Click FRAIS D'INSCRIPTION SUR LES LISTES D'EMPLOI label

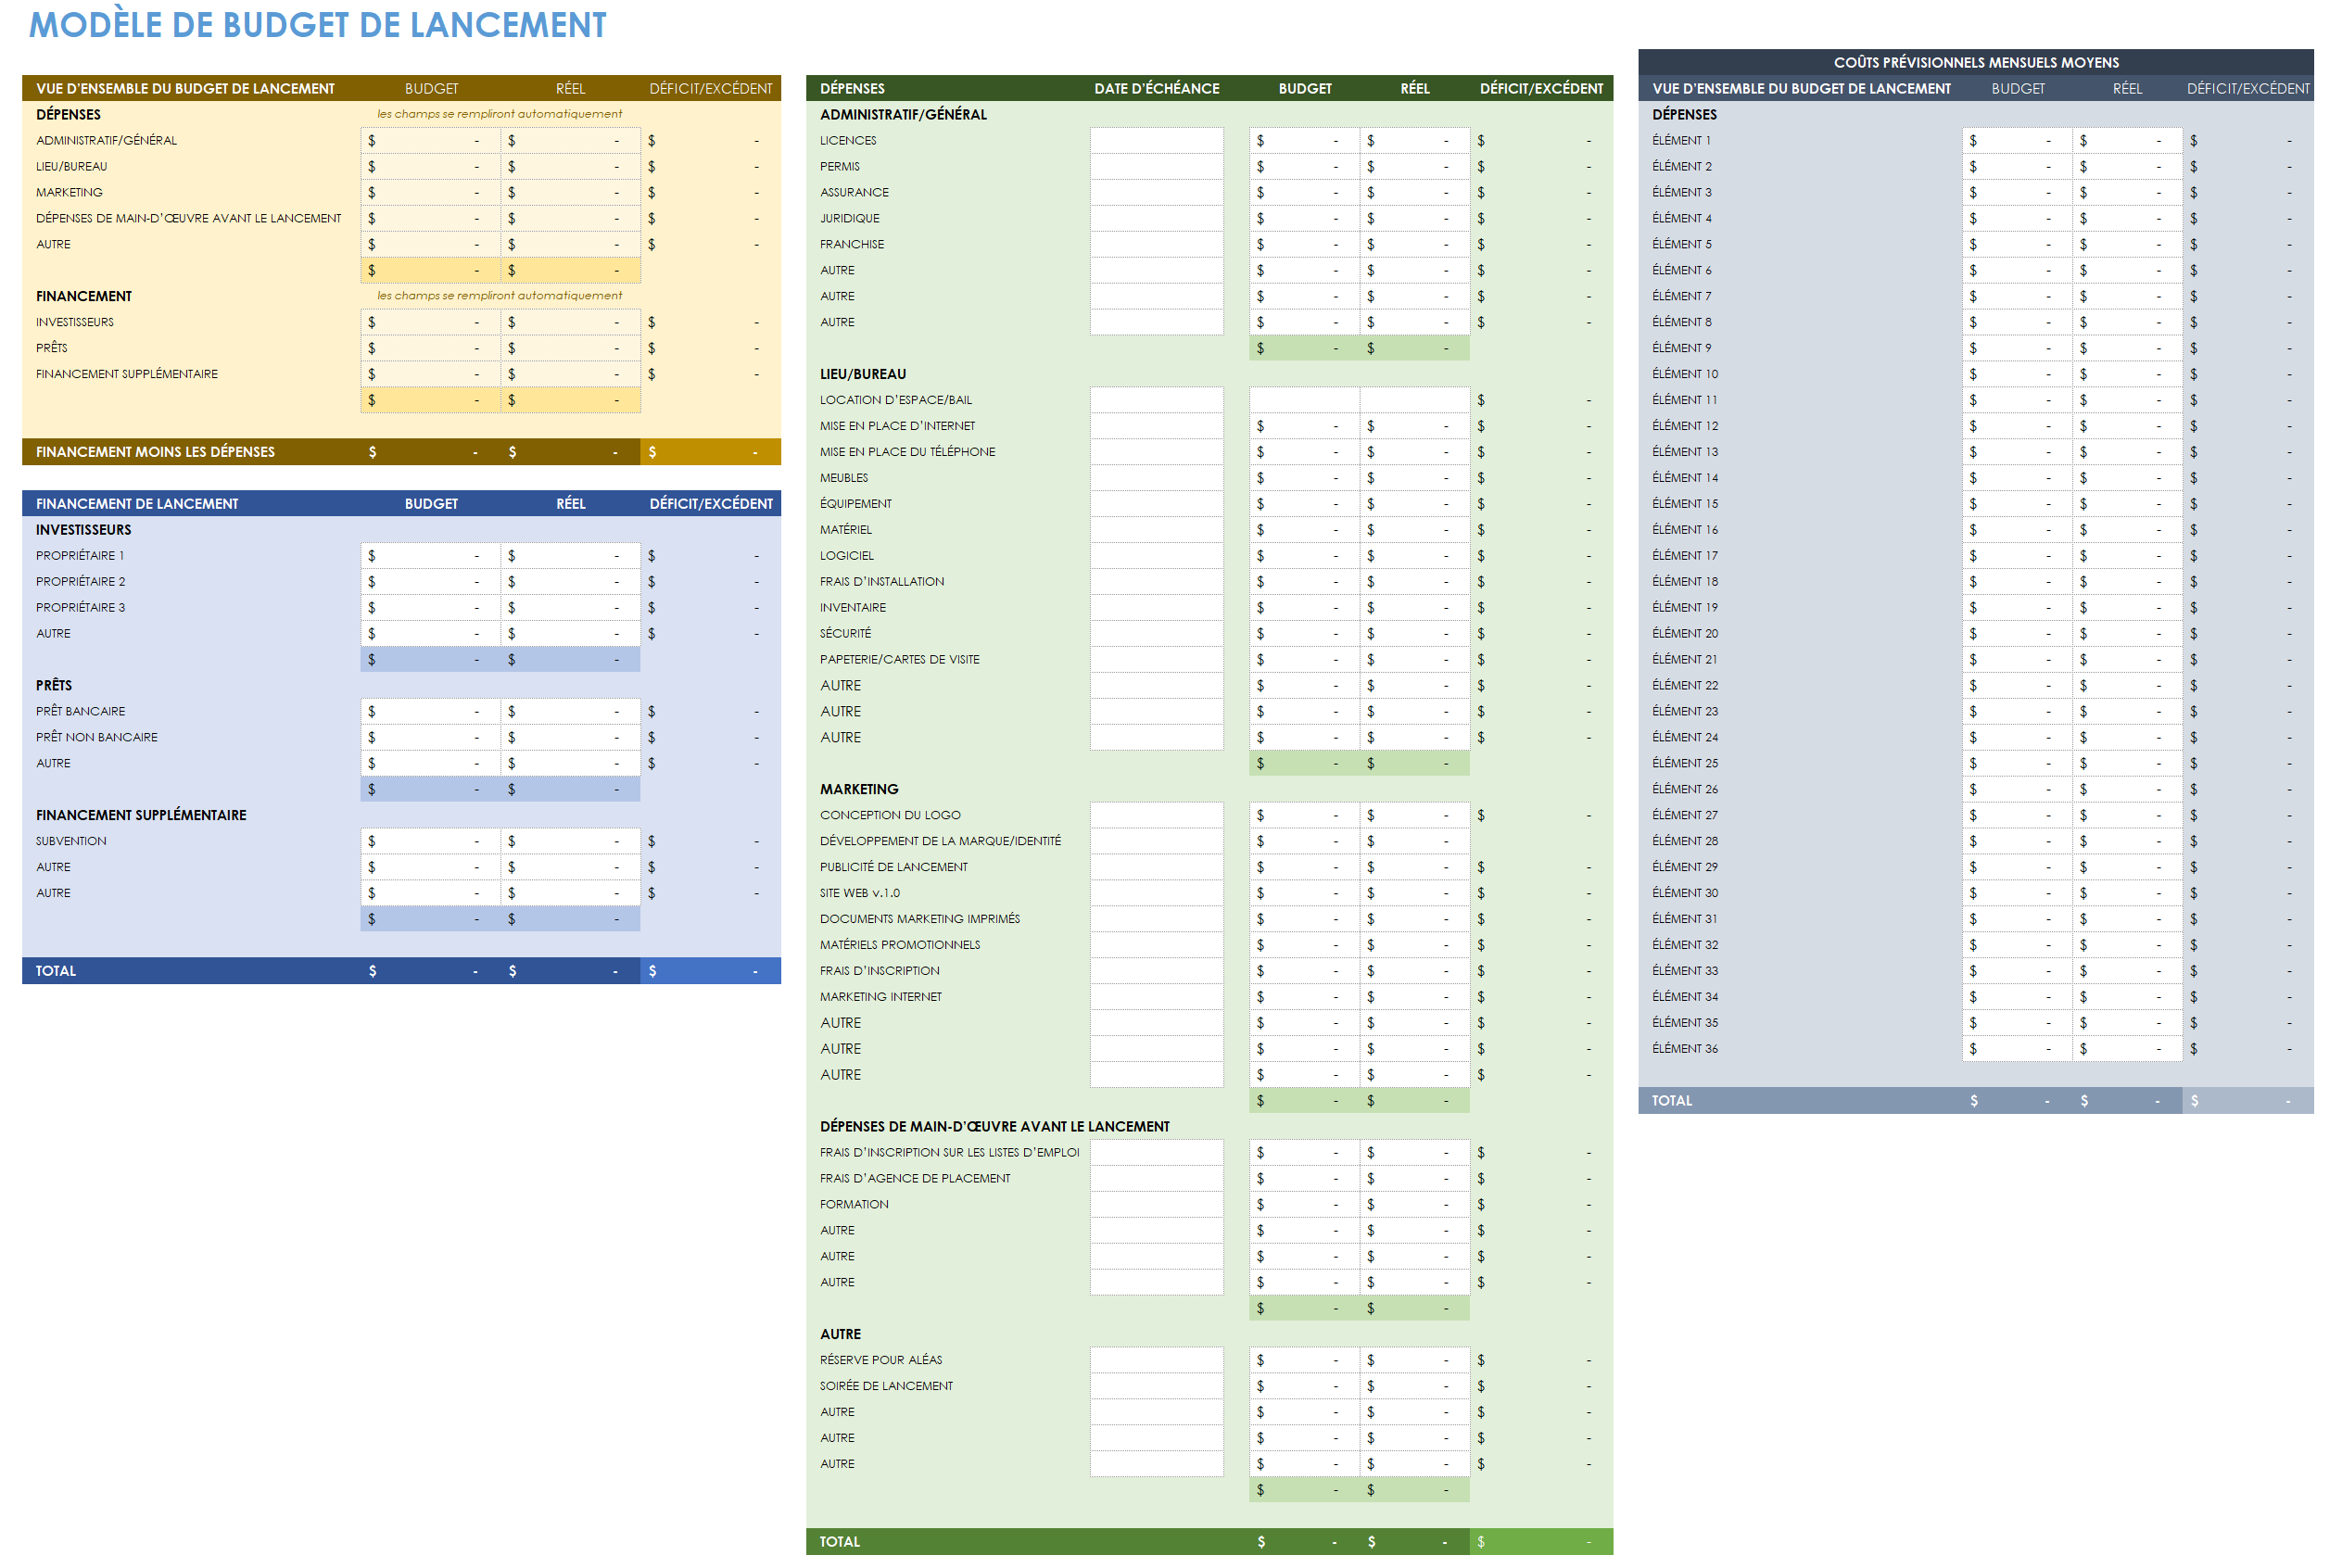[949, 1153]
